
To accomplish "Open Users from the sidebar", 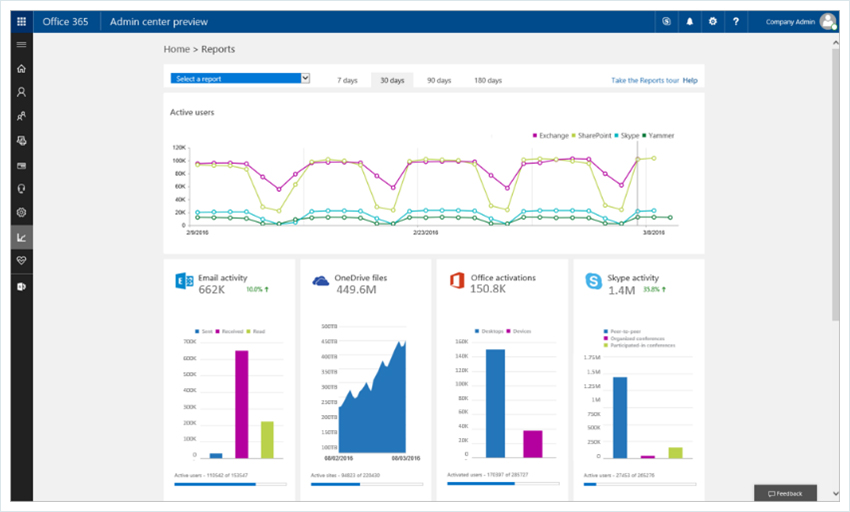I will pos(21,92).
